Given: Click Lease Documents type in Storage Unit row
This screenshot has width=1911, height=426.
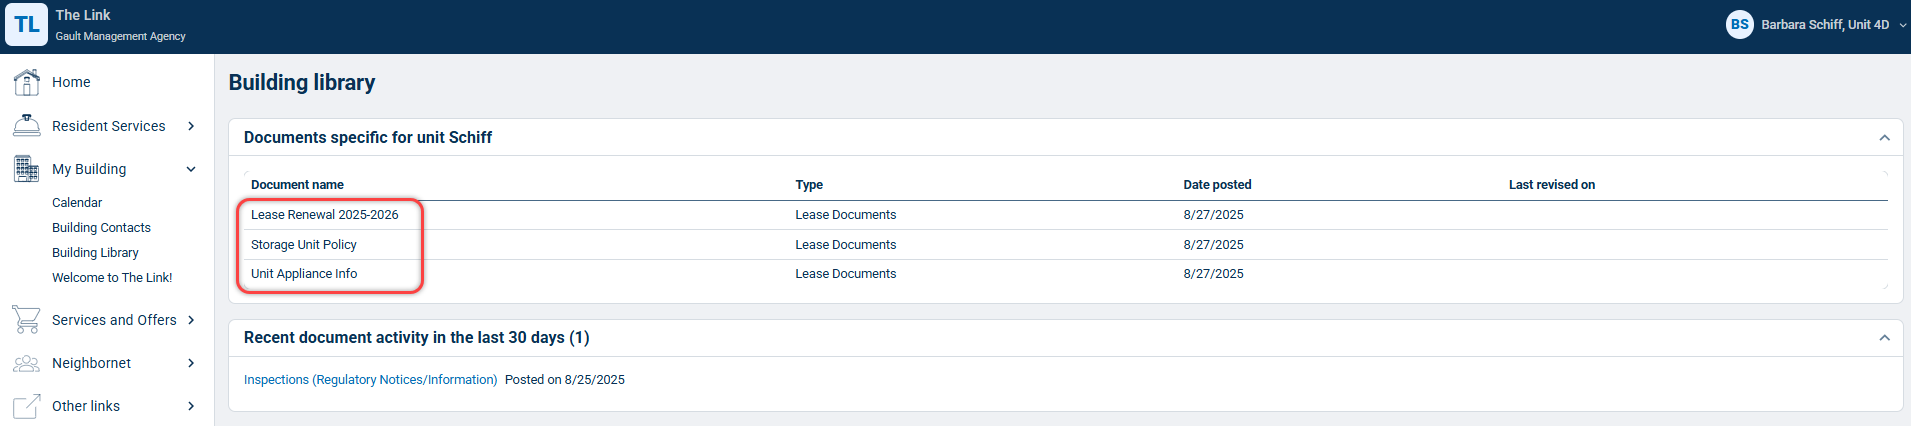Looking at the screenshot, I should click(846, 245).
